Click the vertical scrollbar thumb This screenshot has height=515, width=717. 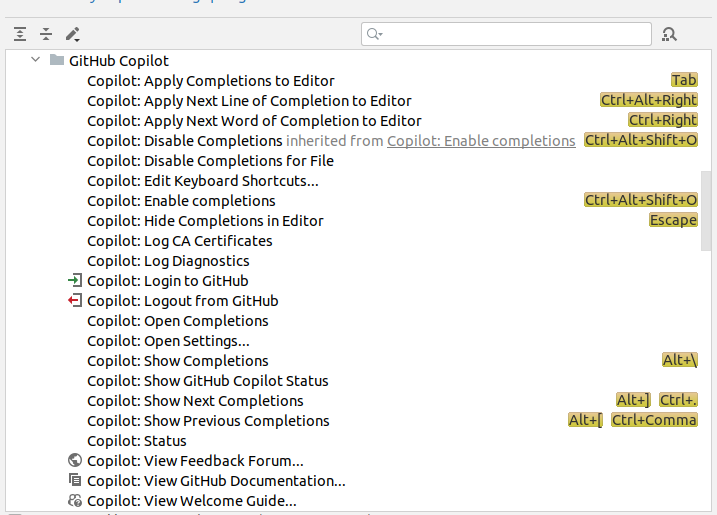point(706,211)
